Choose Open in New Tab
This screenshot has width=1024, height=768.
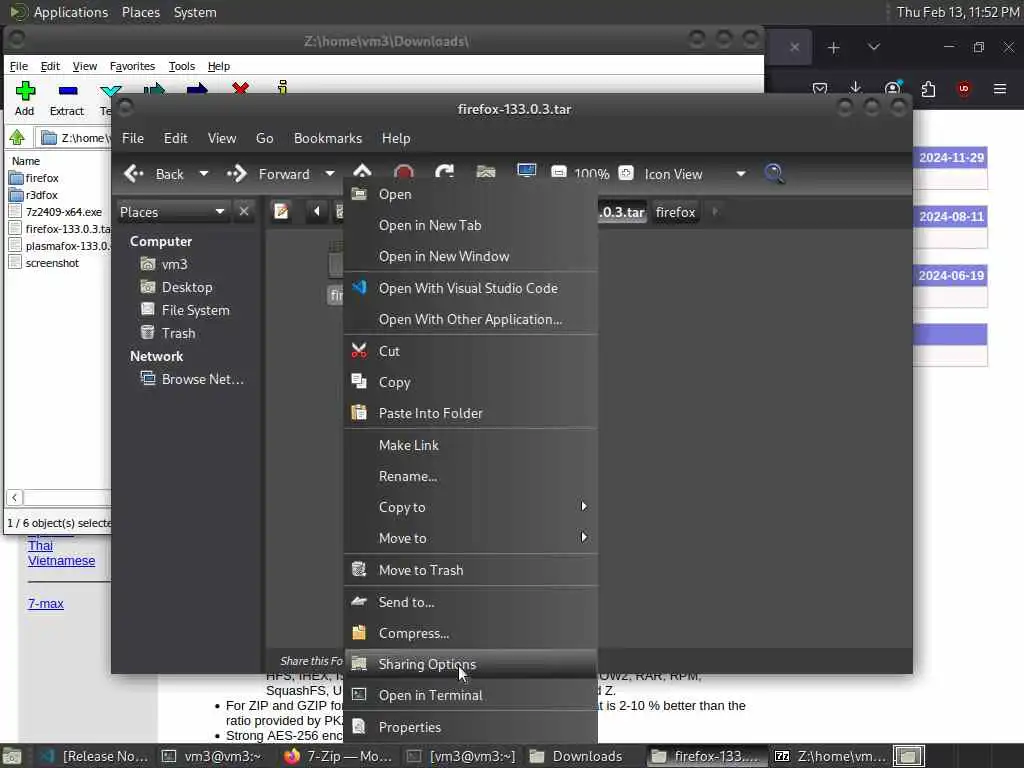pyautogui.click(x=470, y=225)
